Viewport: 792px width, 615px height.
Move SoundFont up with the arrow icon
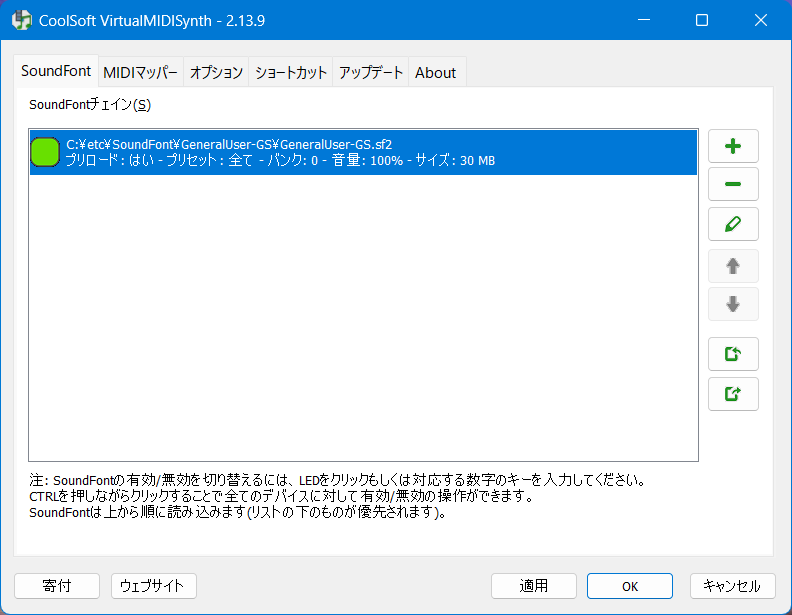[733, 266]
